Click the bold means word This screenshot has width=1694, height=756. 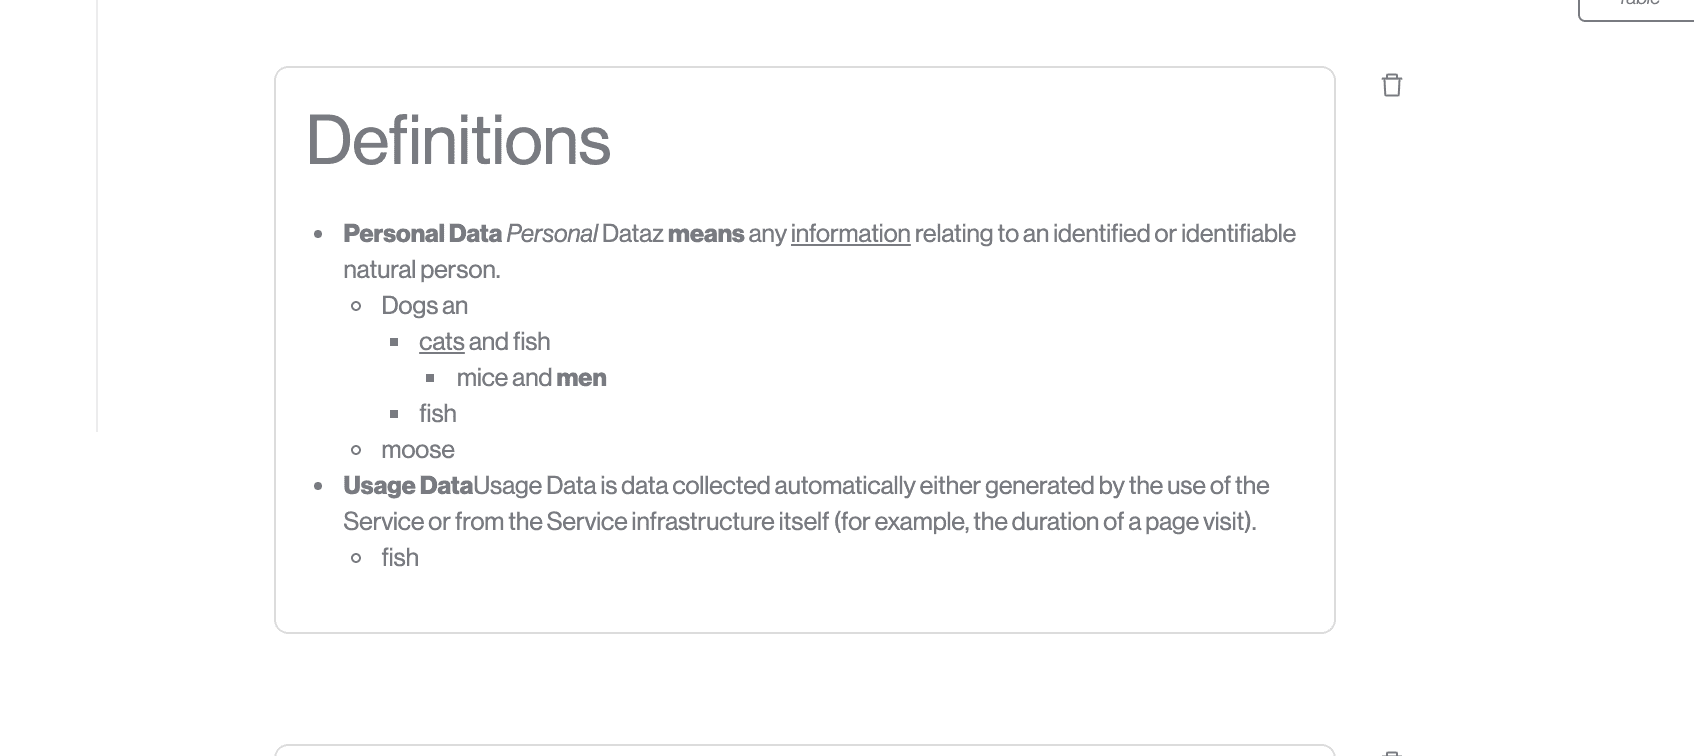pyautogui.click(x=706, y=233)
